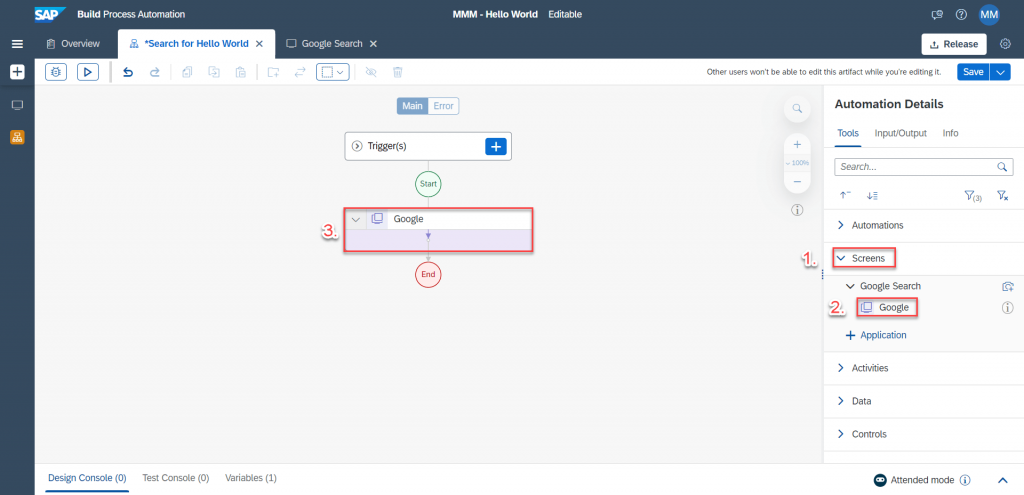Expand the Activities section

coord(841,368)
